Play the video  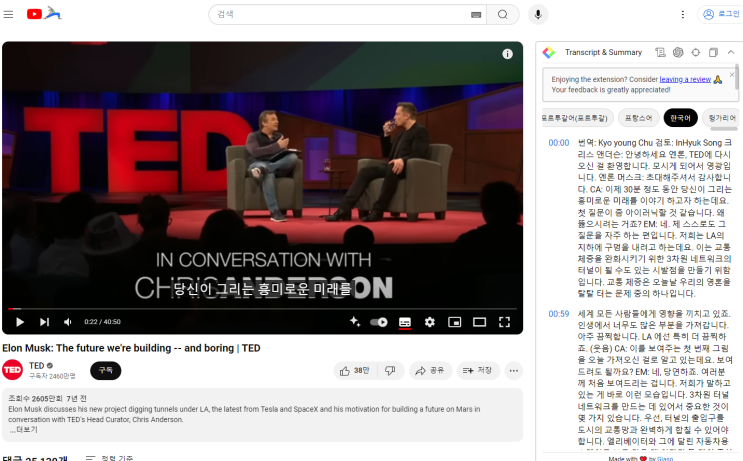[19, 322]
